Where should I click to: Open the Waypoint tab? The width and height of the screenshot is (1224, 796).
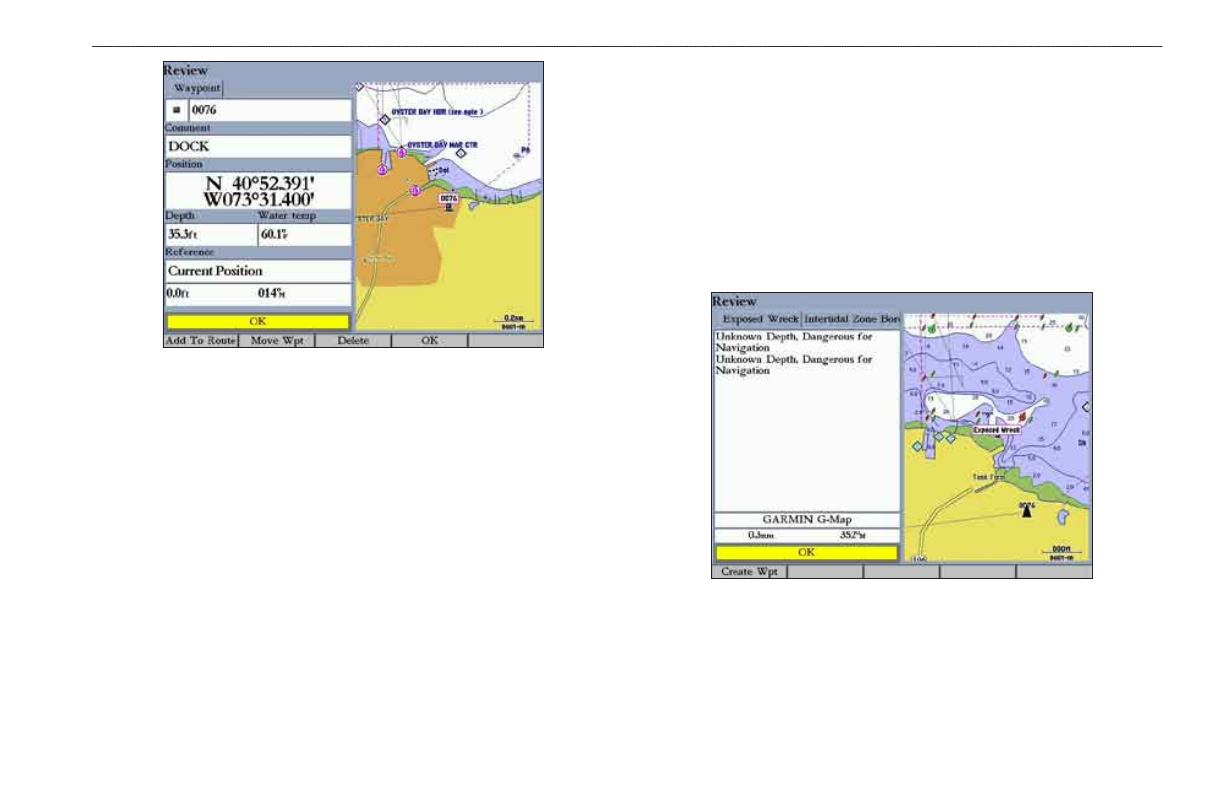pyautogui.click(x=195, y=88)
